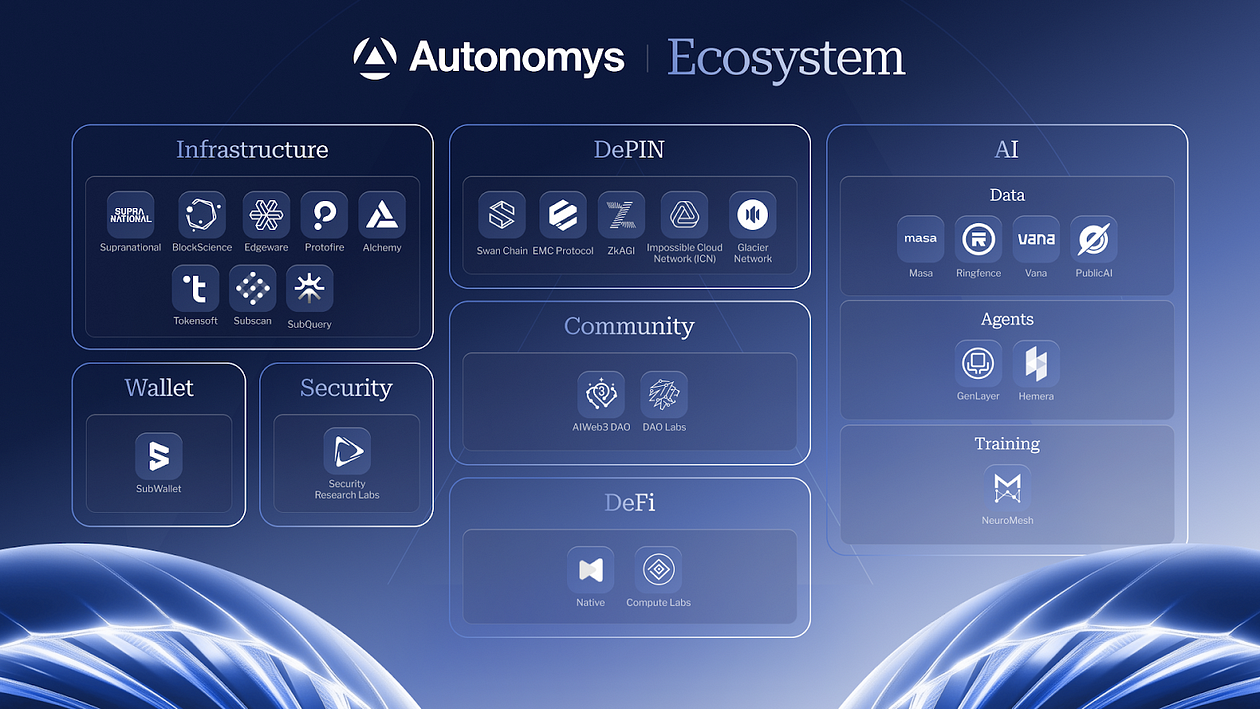The width and height of the screenshot is (1260, 709).
Task: Click the Masa logo icon
Action: [921, 239]
